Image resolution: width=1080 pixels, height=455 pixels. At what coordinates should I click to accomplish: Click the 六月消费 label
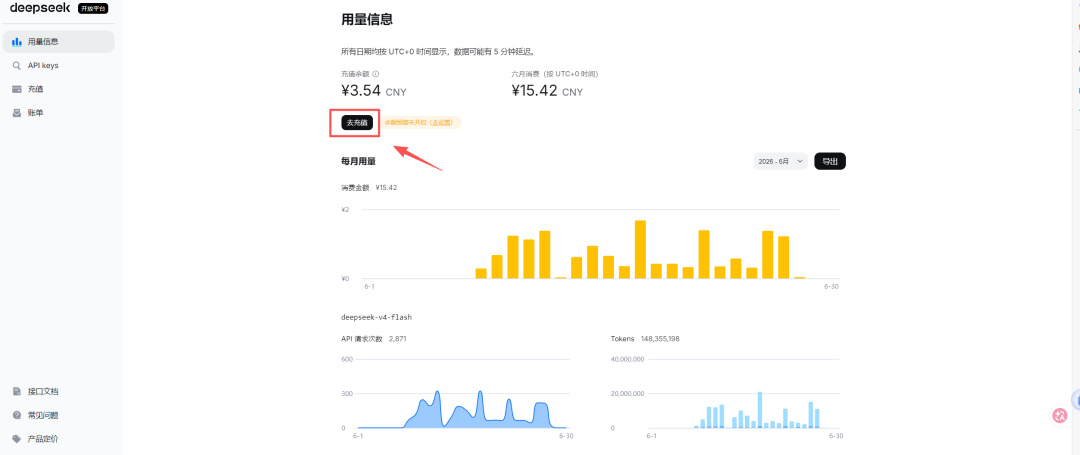pos(554,74)
